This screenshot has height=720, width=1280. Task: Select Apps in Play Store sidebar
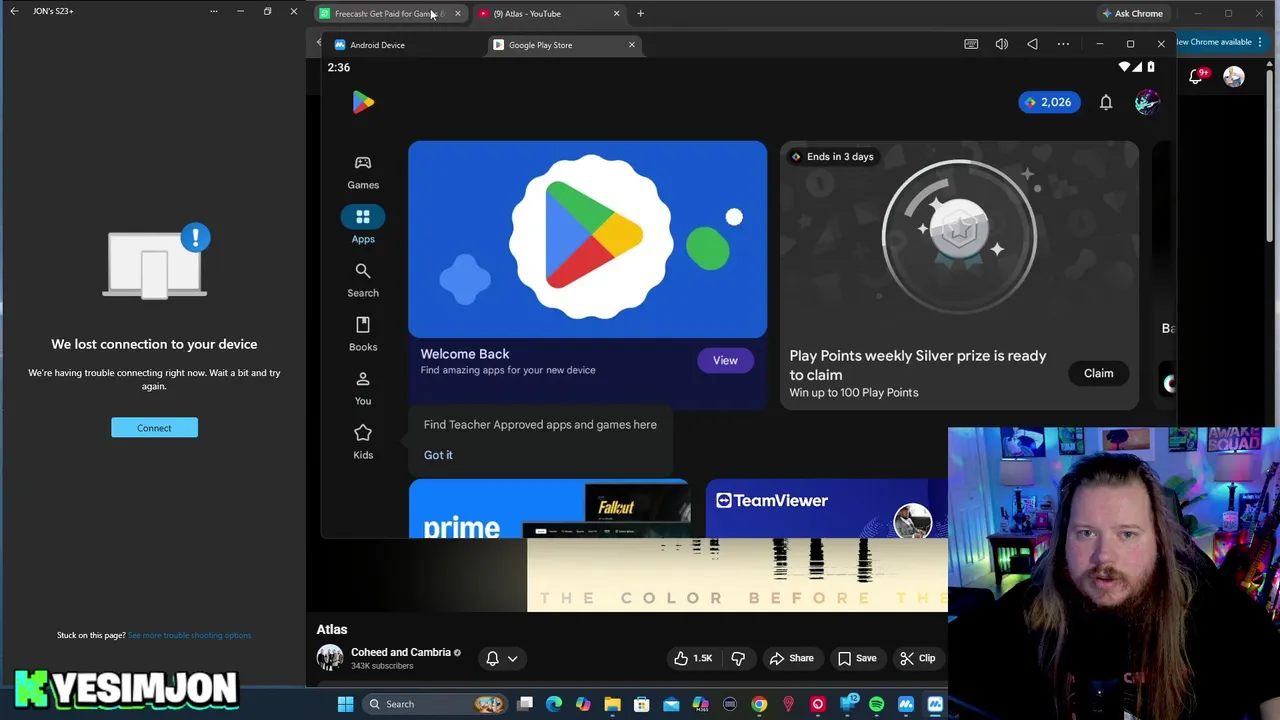click(x=363, y=226)
